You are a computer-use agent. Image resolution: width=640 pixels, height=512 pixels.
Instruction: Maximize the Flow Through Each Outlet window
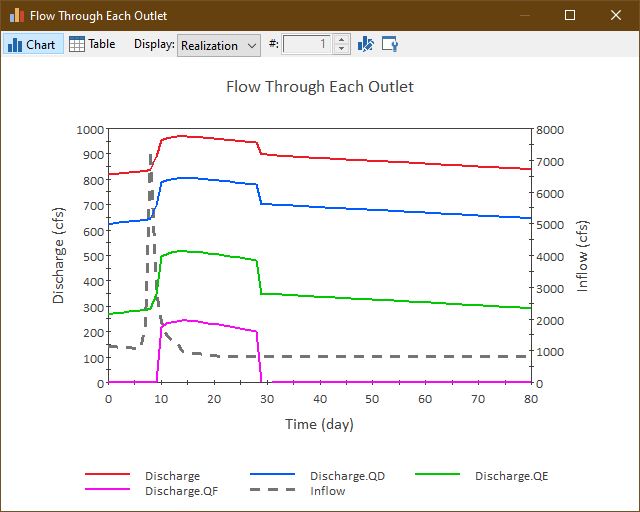click(x=570, y=15)
